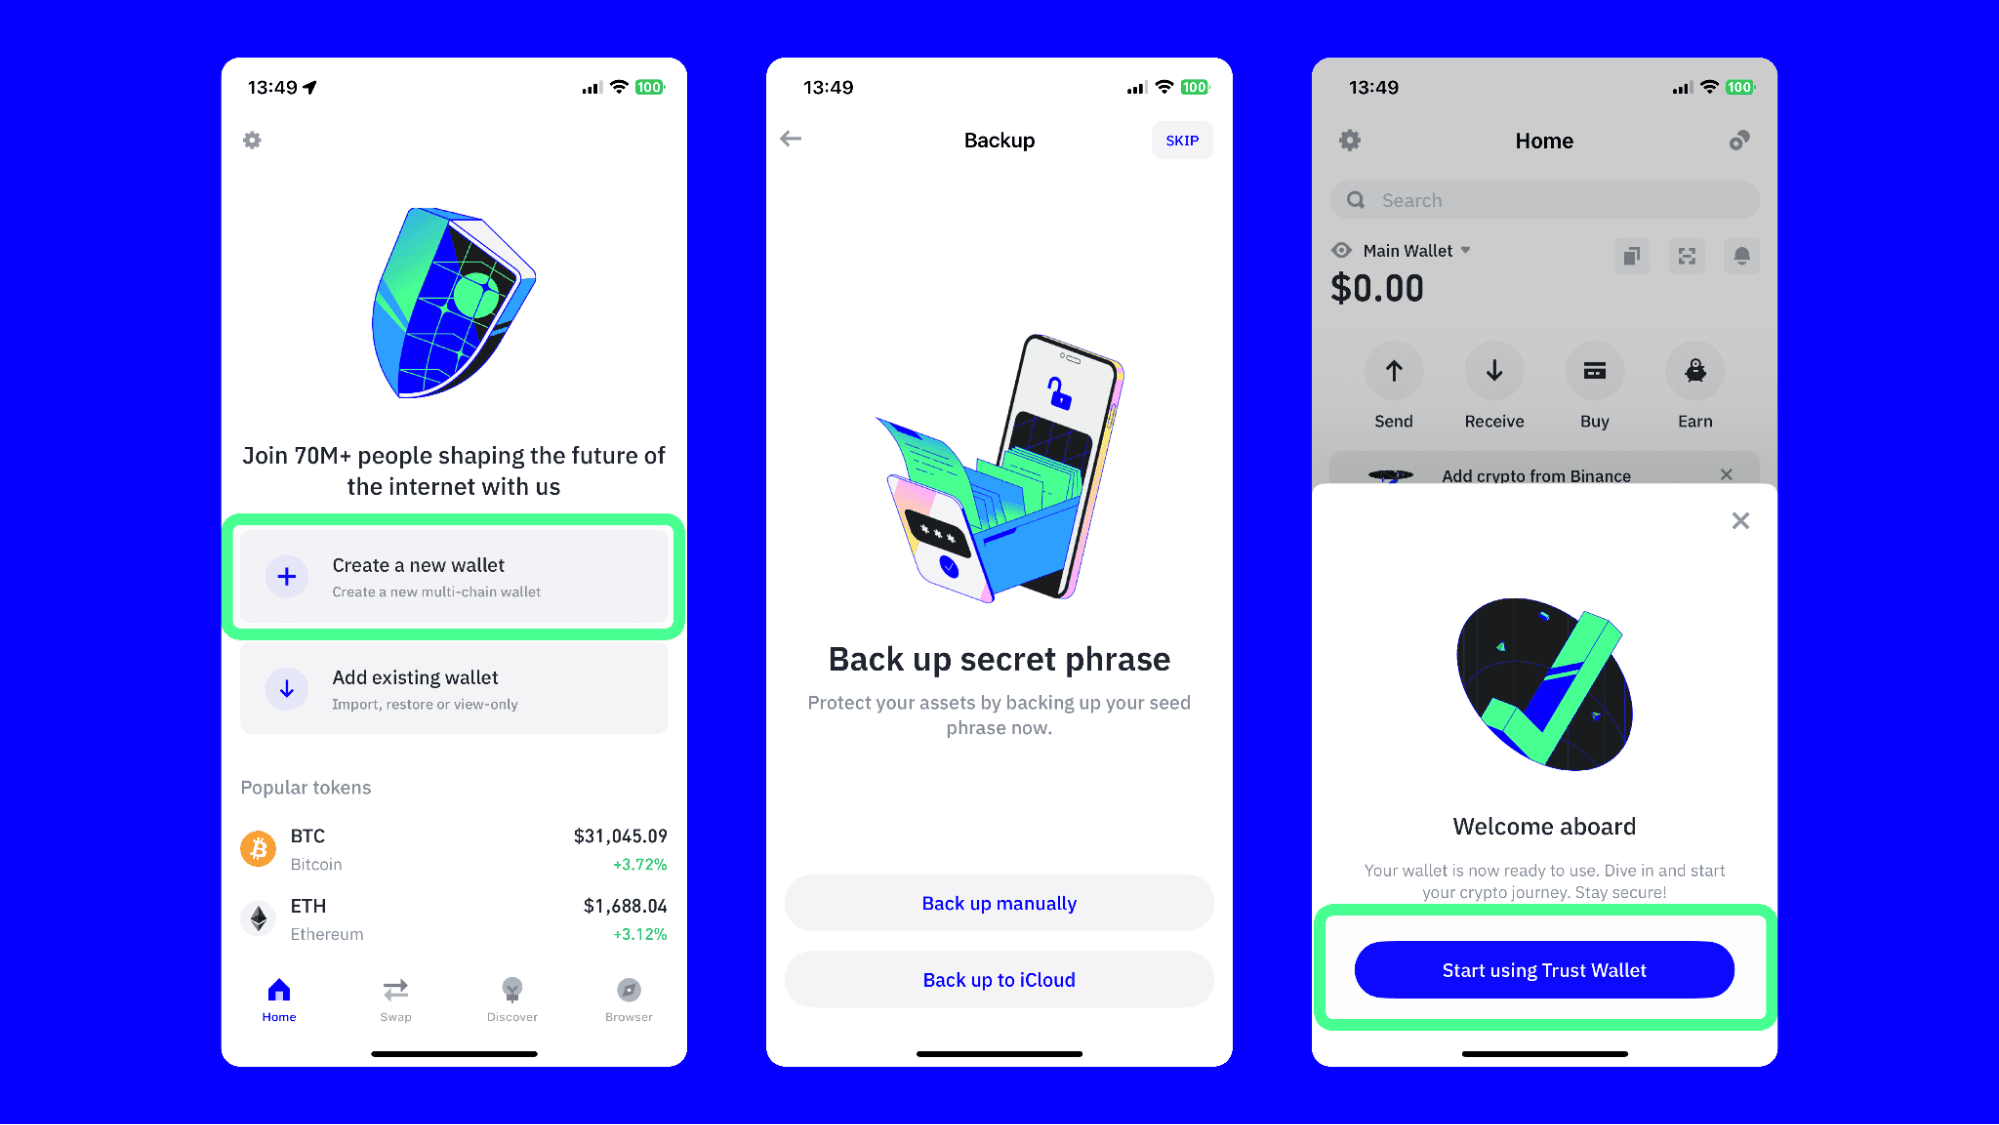Close the Welcome aboard popup
This screenshot has height=1125, width=1999.
tap(1740, 521)
